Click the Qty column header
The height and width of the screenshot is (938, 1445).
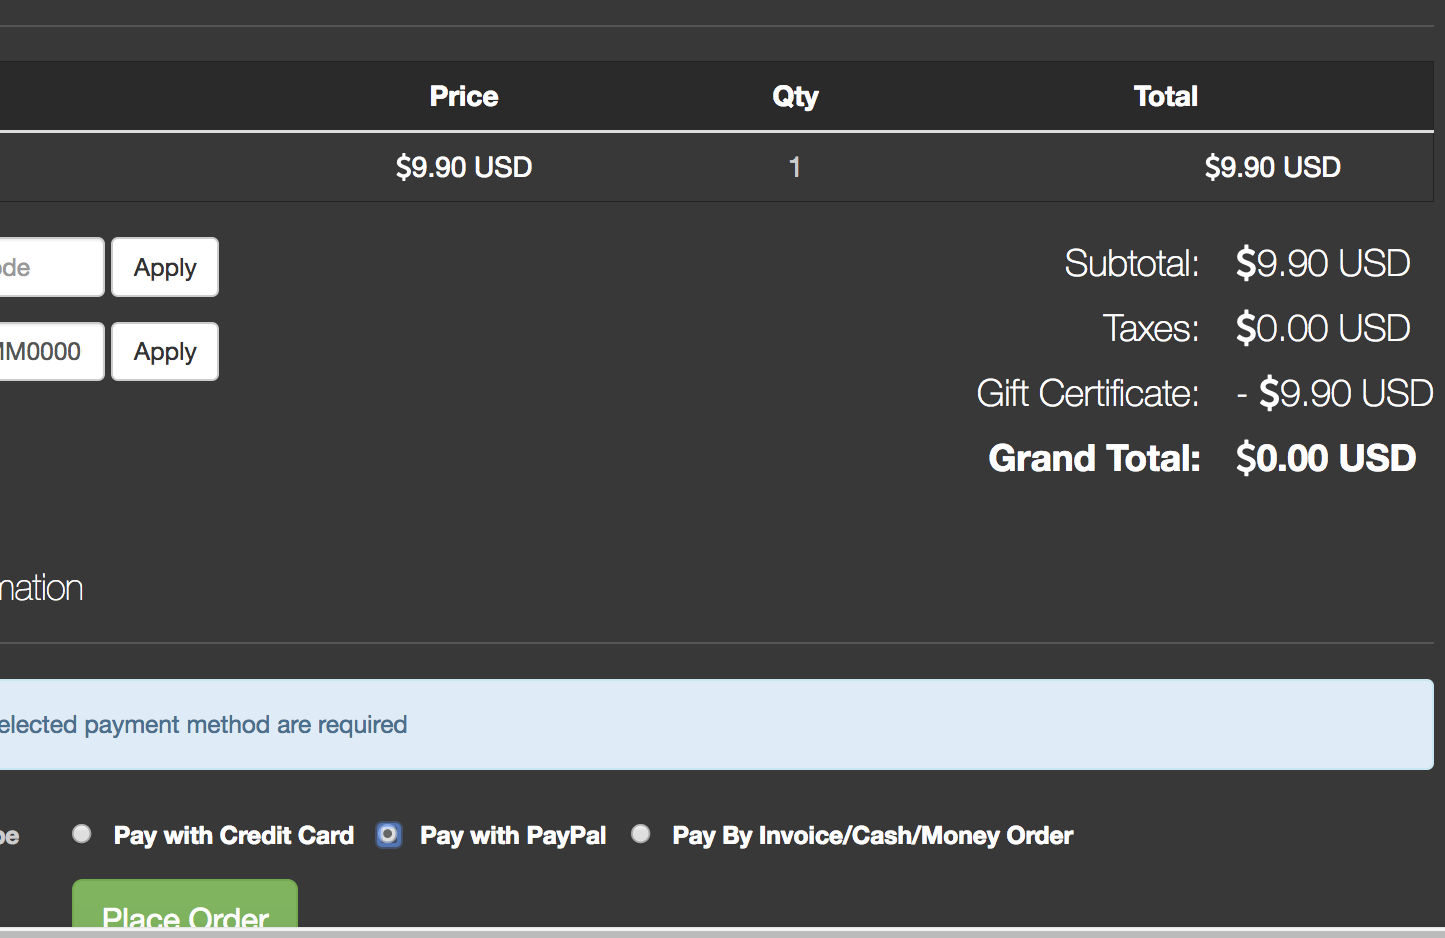click(795, 96)
